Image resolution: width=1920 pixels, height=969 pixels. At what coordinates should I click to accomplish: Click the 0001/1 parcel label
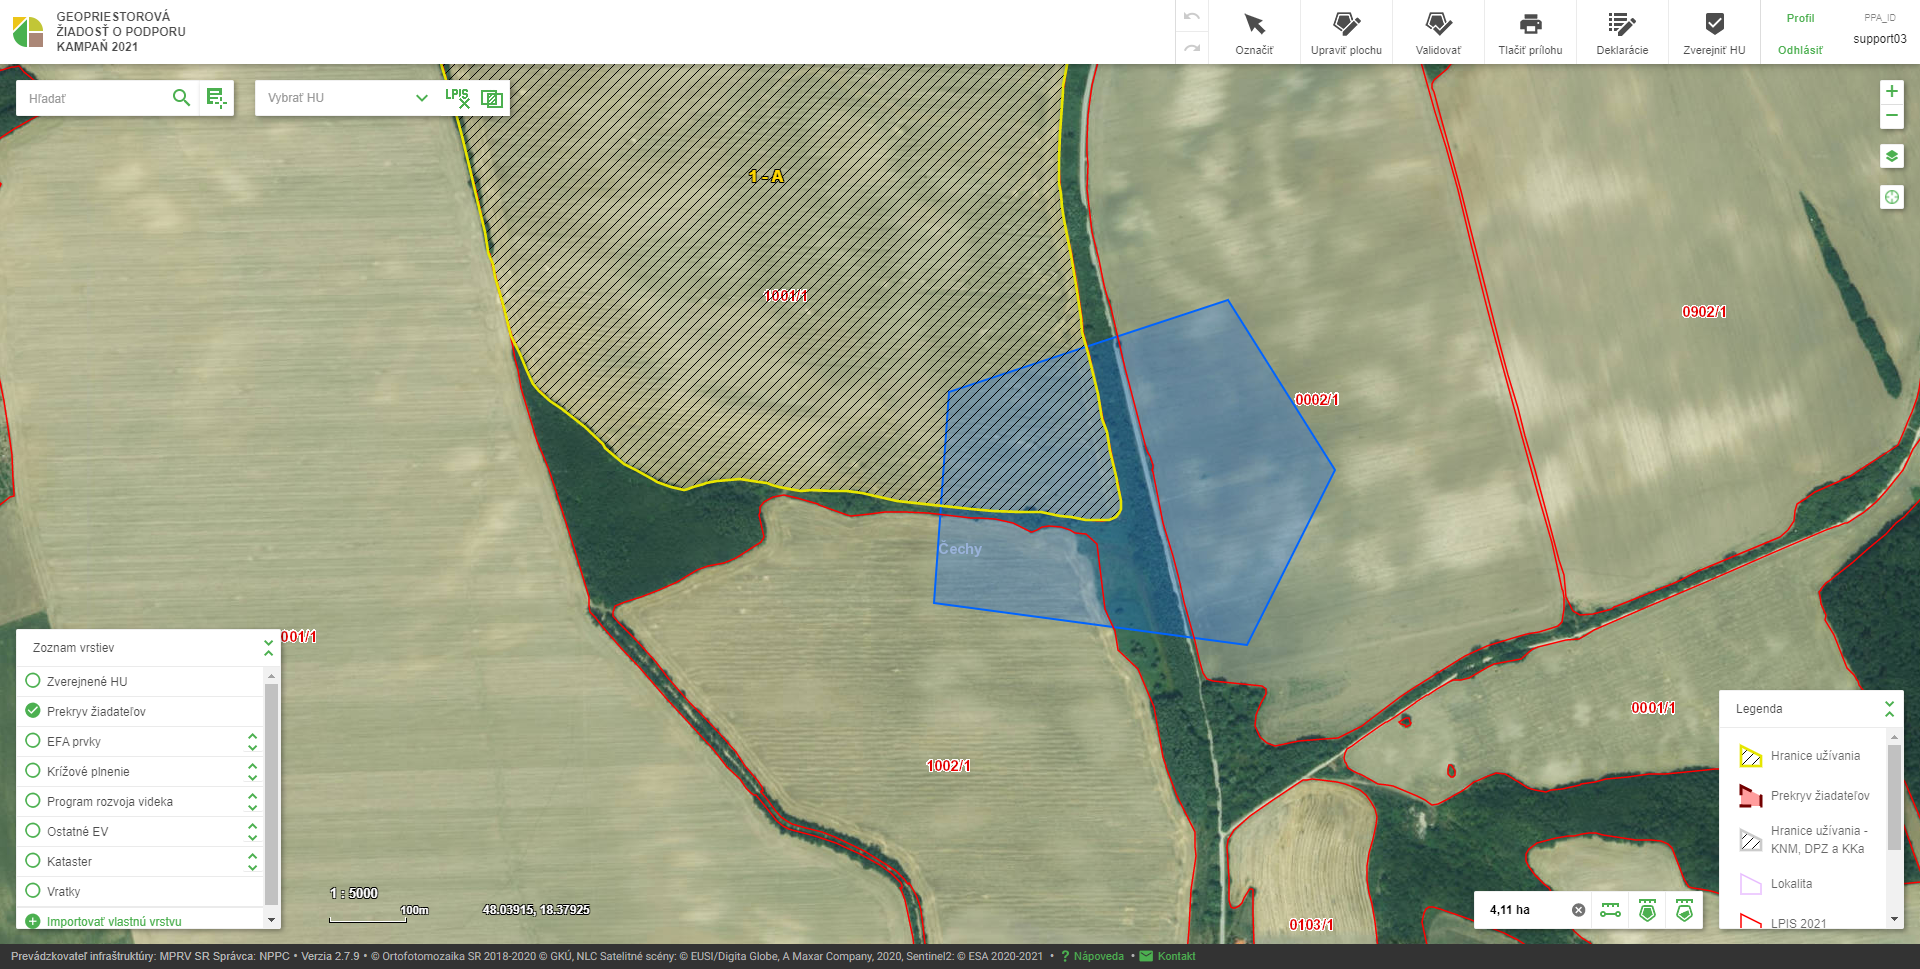[x=1653, y=707]
